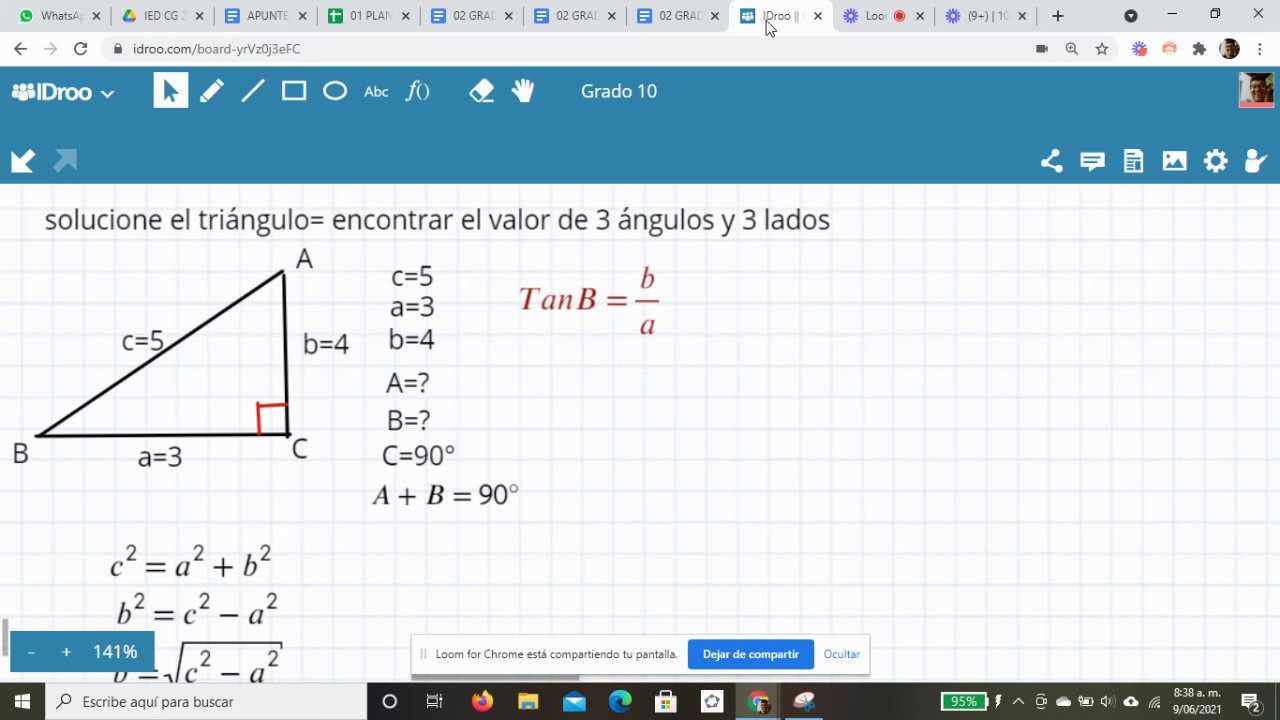Reload the current page
This screenshot has width=1280, height=720.
tap(81, 48)
